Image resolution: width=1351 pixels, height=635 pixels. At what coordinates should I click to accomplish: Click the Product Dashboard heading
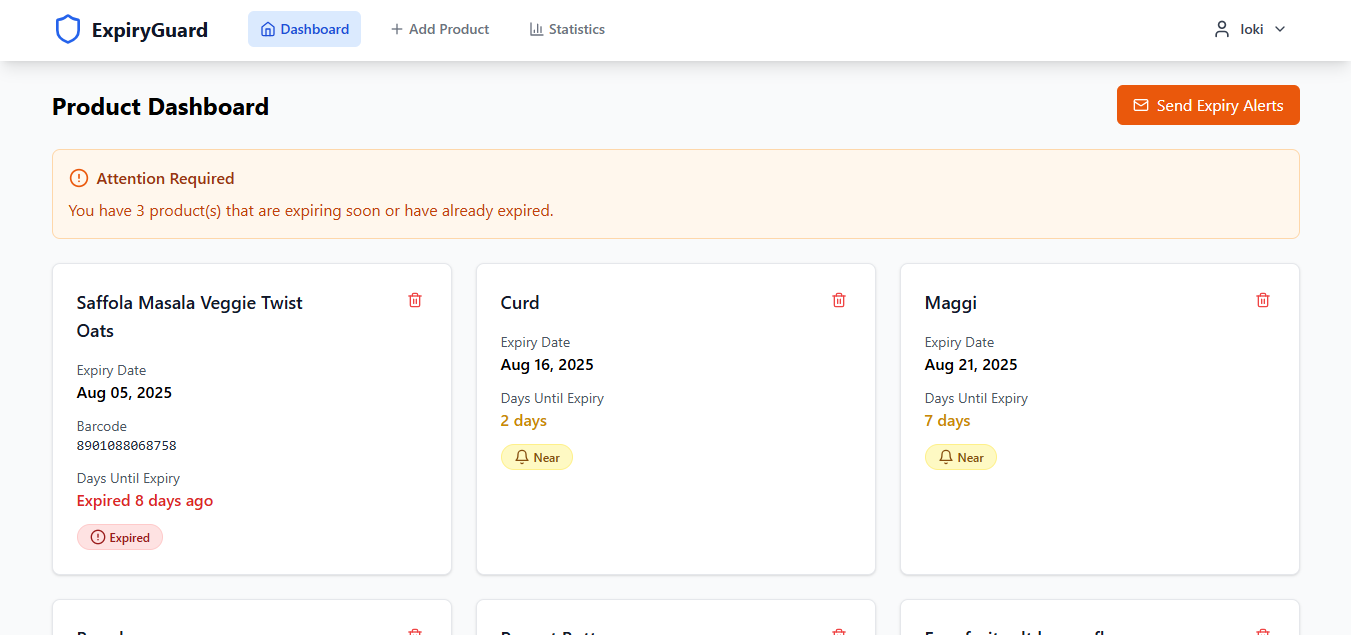coord(160,107)
